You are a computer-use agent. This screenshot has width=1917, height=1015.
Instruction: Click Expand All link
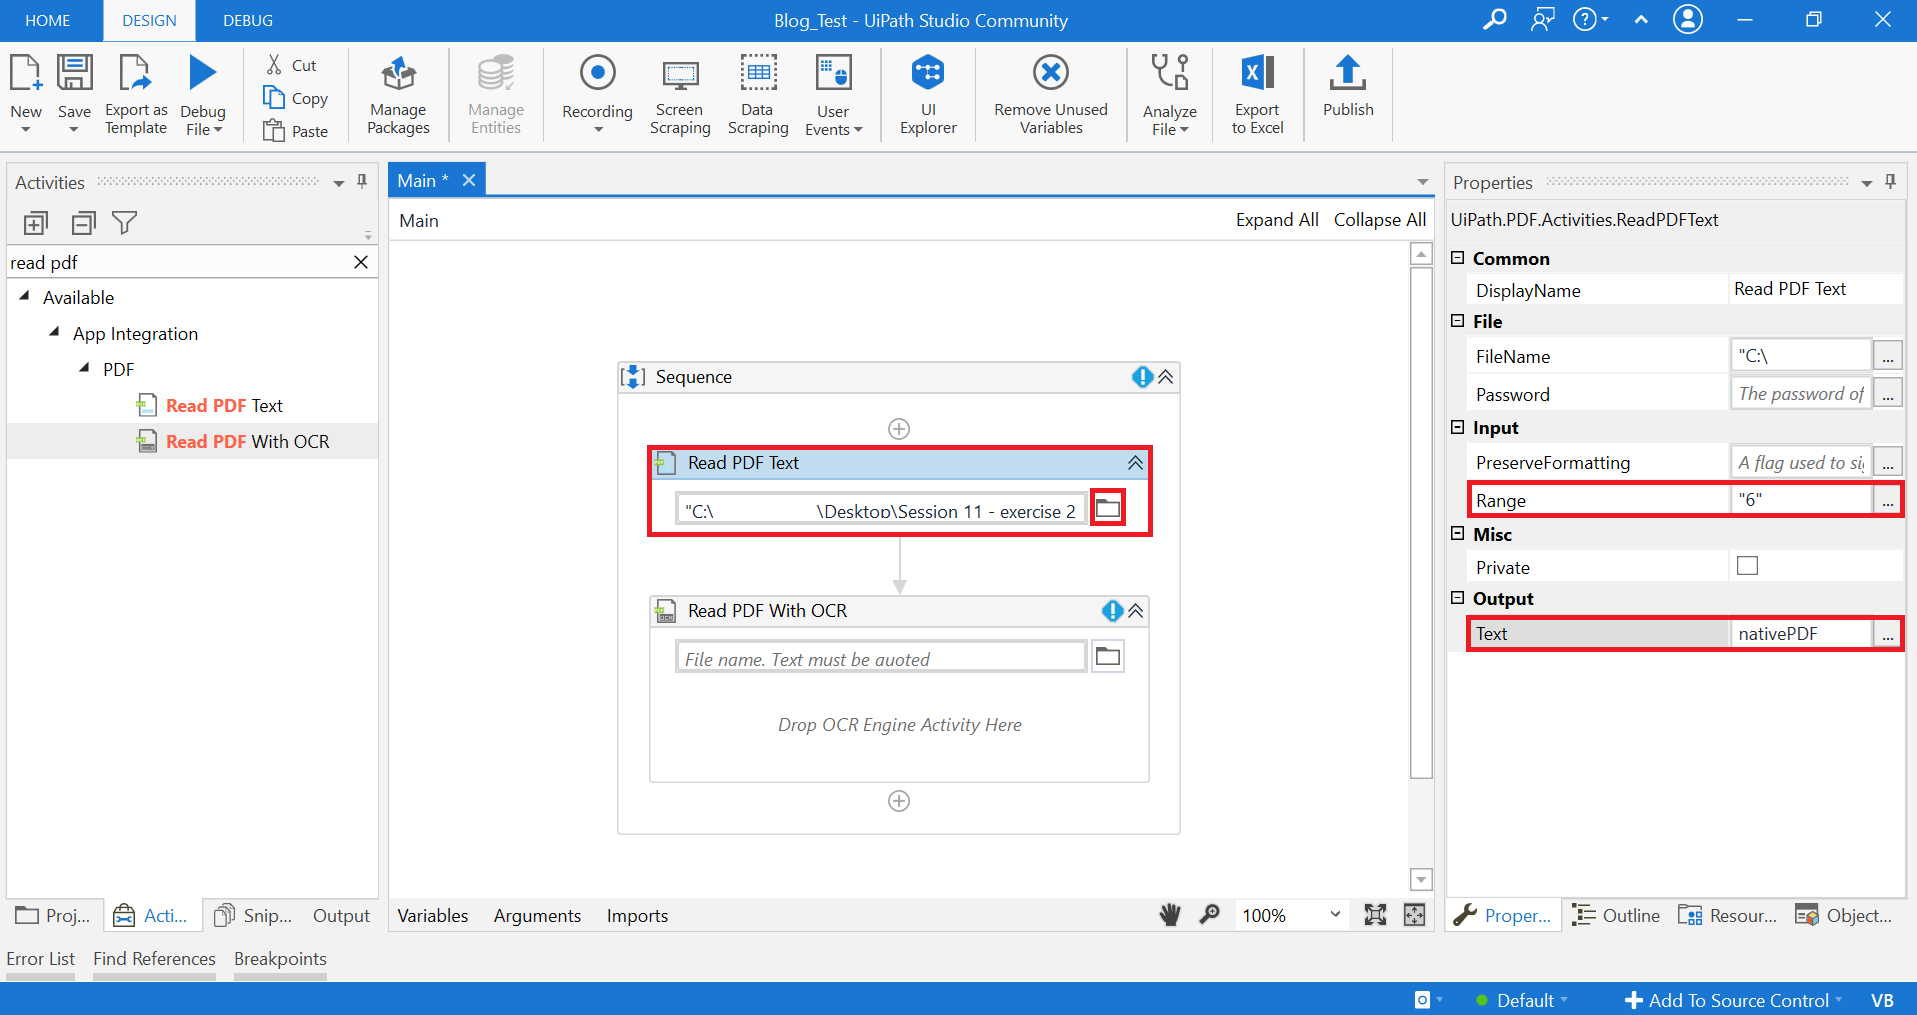click(1277, 220)
